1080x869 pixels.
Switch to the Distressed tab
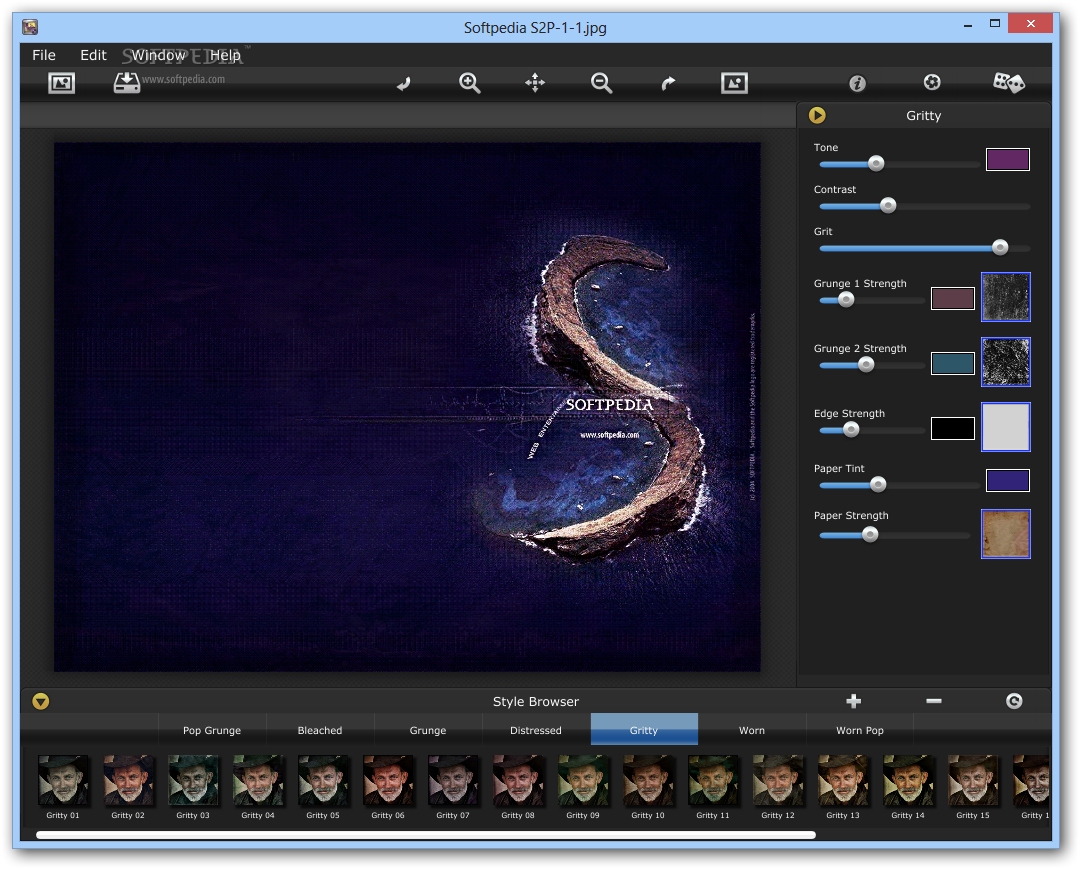(x=536, y=730)
